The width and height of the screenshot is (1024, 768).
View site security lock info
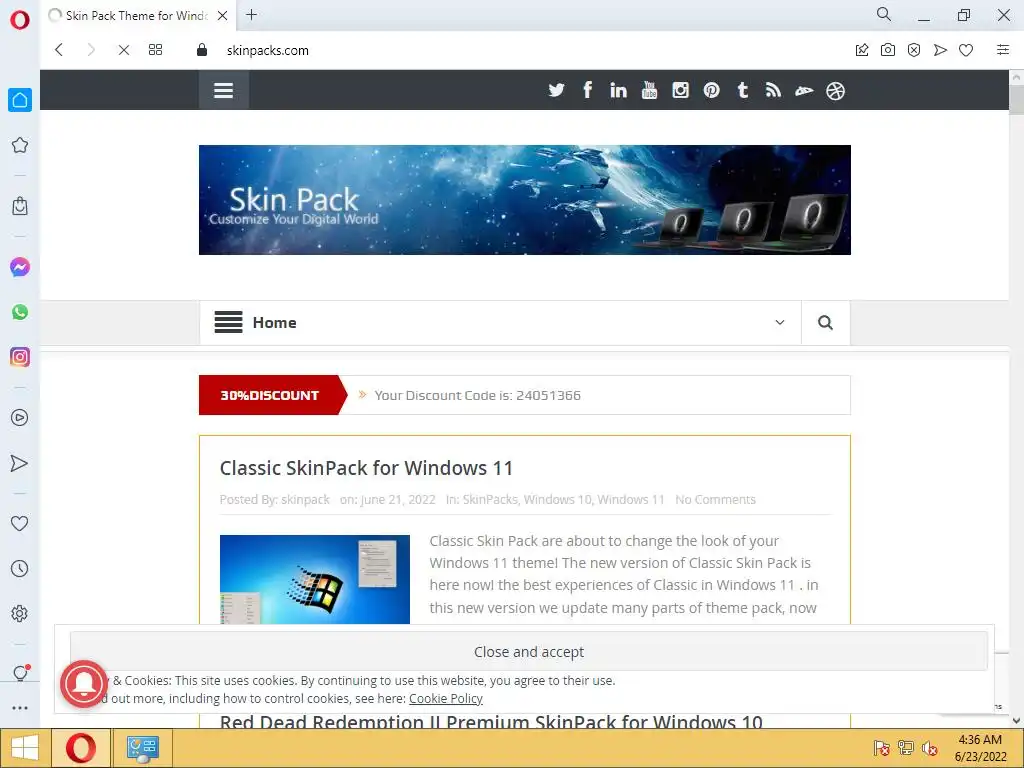(x=202, y=50)
